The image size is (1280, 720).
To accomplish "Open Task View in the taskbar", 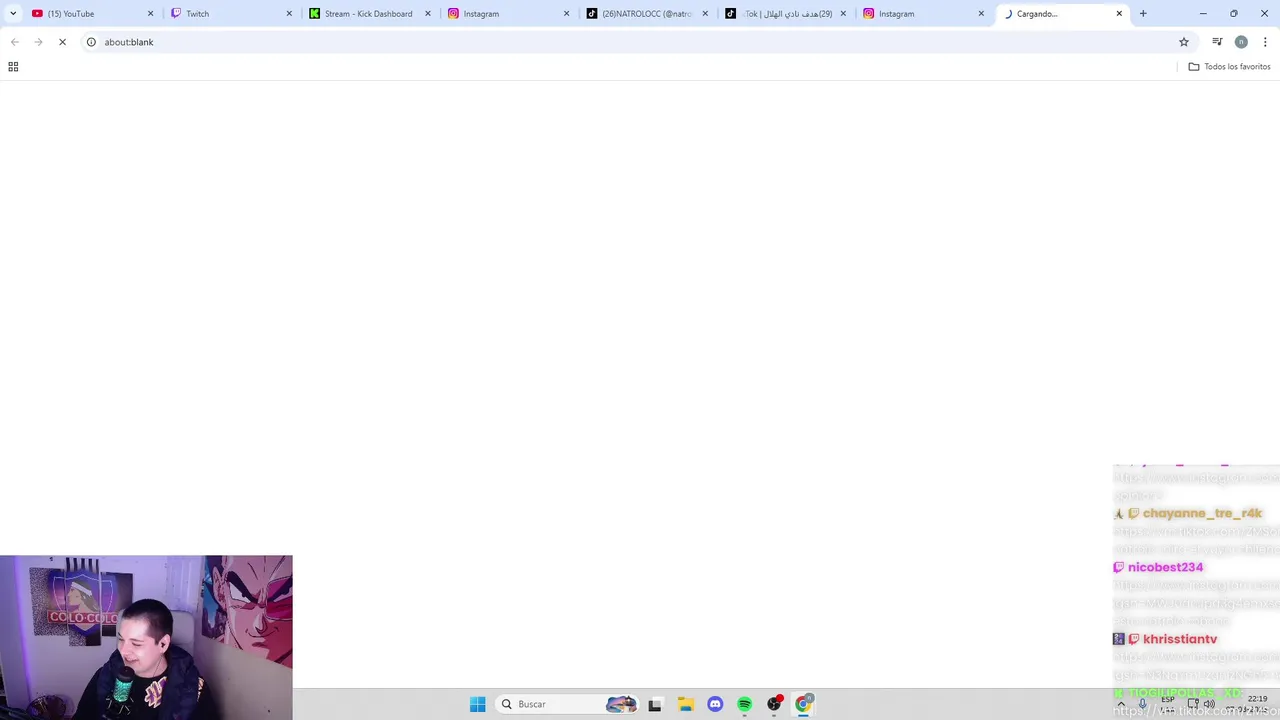I will [655, 704].
